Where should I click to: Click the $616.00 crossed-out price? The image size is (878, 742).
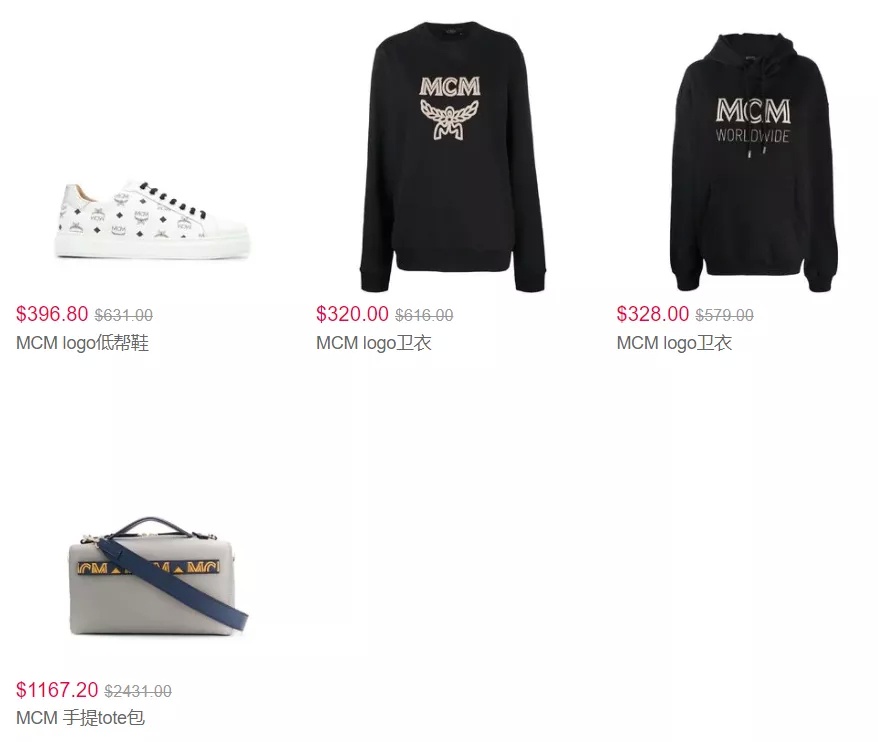tap(424, 315)
